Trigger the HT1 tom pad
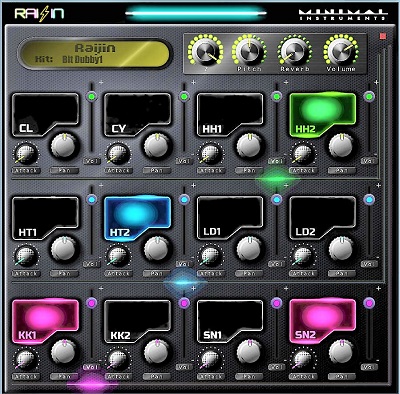The image size is (400, 394). click(46, 218)
